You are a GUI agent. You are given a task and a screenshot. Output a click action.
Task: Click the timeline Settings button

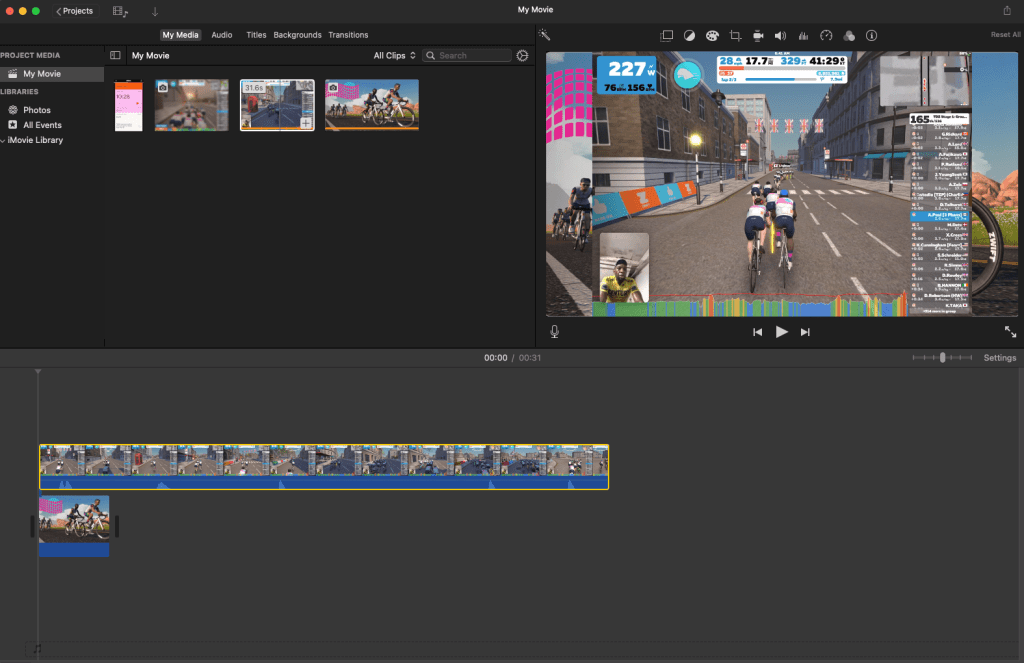tap(999, 358)
